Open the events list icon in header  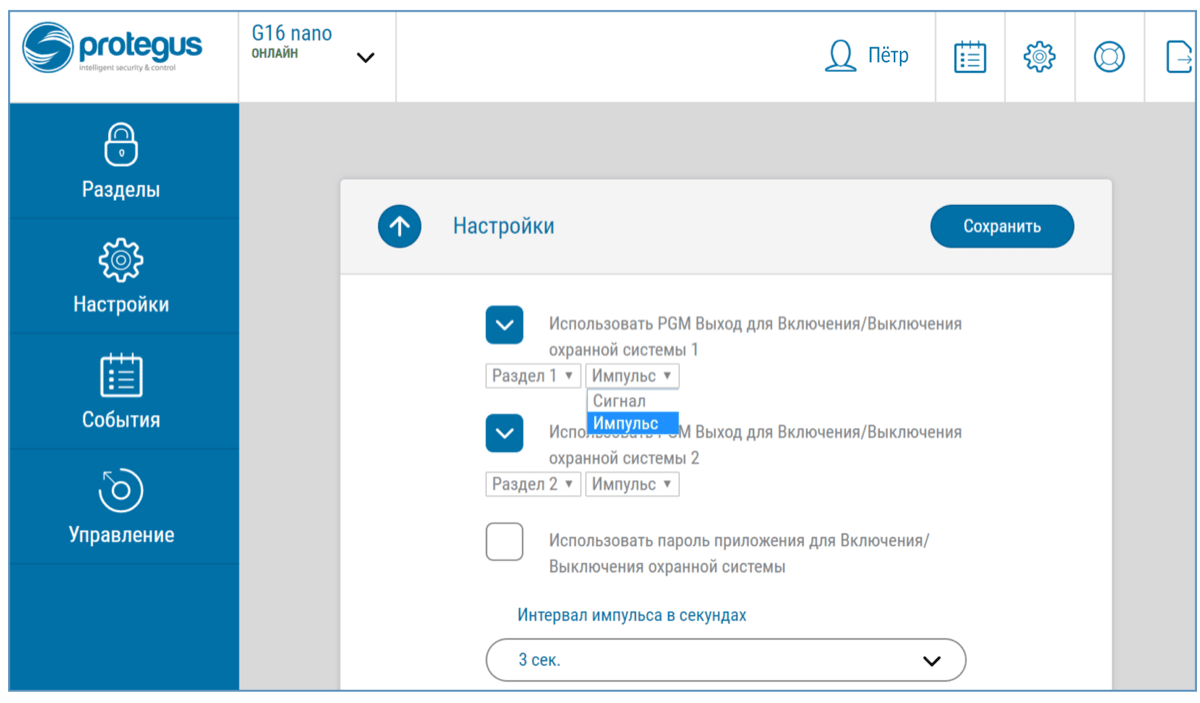click(969, 56)
